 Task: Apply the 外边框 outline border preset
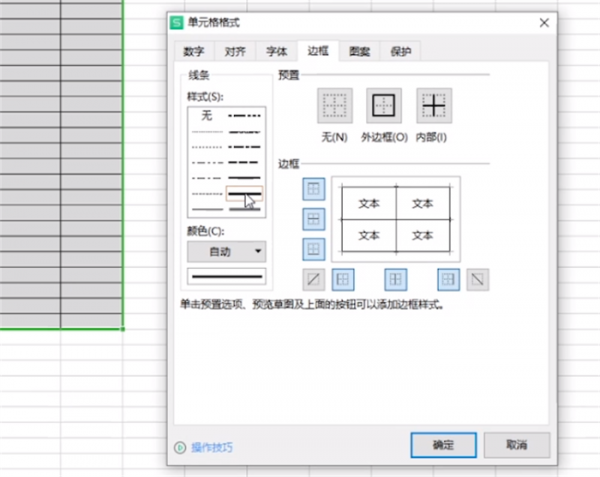tap(384, 105)
